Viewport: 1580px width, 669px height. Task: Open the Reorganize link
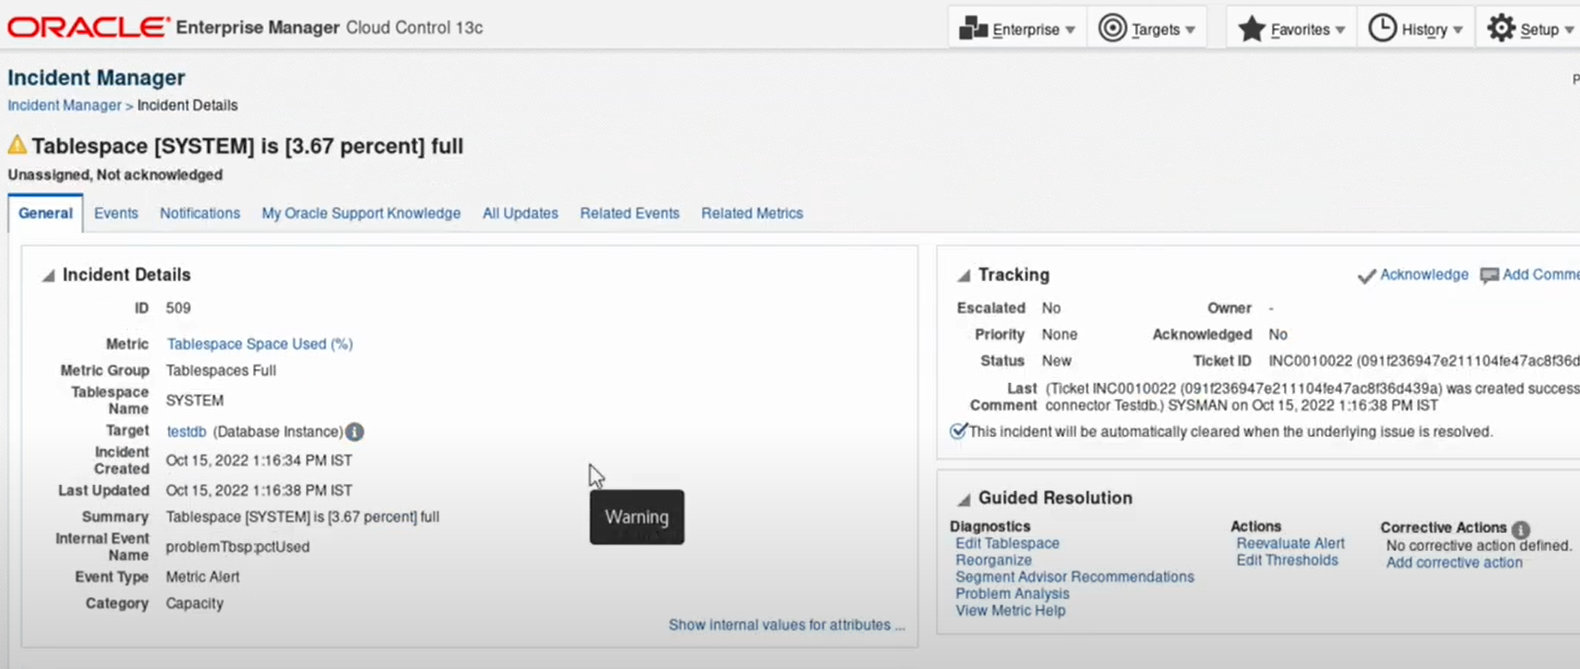pos(993,560)
